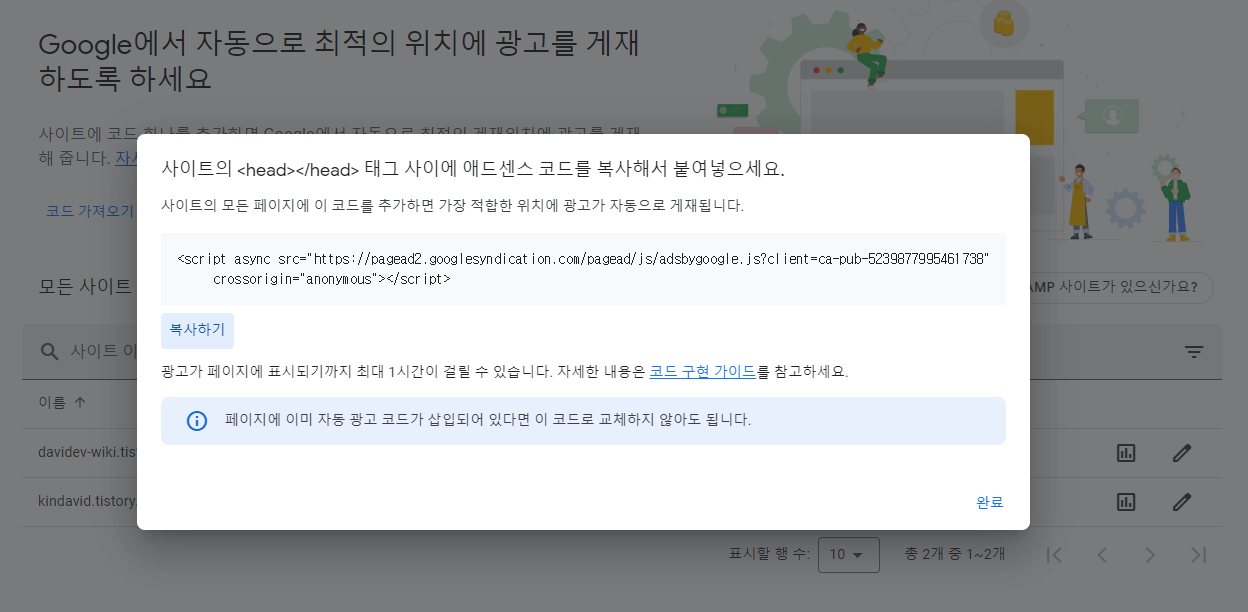Image resolution: width=1248 pixels, height=612 pixels.
Task: Open report icon for davidev-wiki row
Action: pyautogui.click(x=1126, y=453)
